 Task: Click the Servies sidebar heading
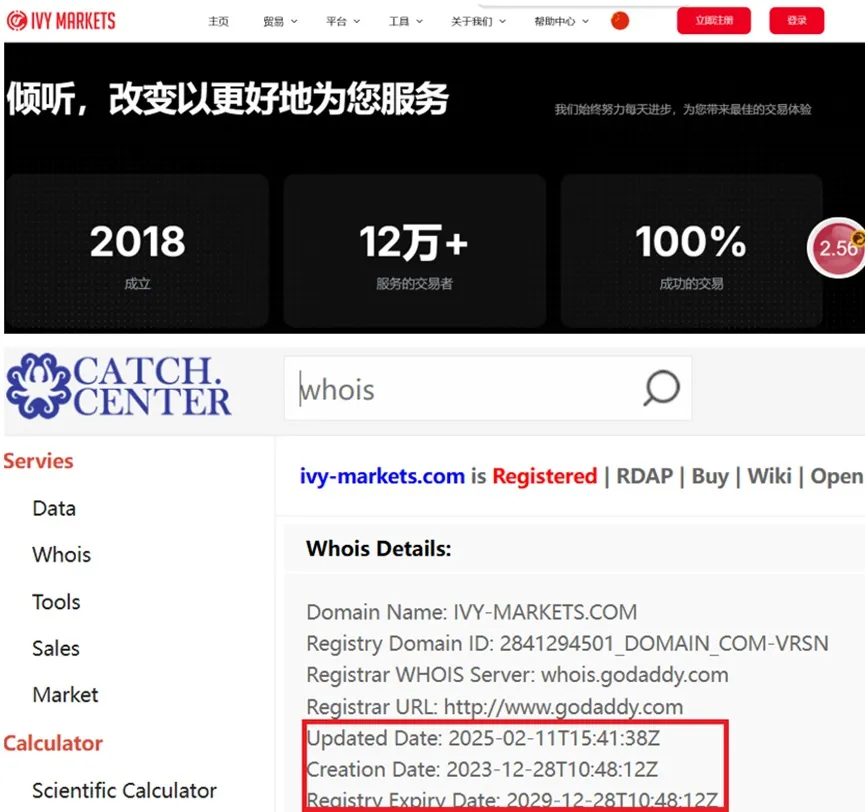[x=38, y=461]
